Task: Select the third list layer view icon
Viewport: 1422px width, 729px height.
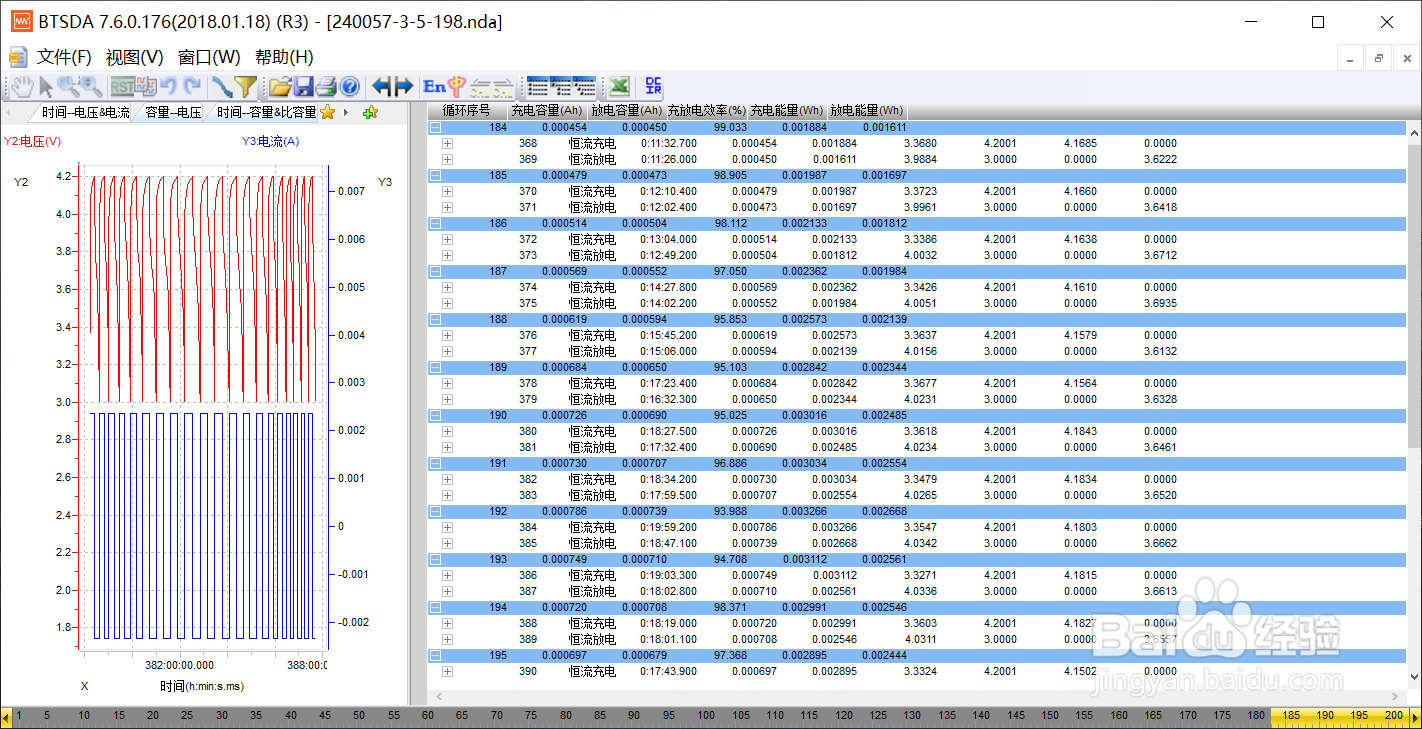Action: click(584, 87)
